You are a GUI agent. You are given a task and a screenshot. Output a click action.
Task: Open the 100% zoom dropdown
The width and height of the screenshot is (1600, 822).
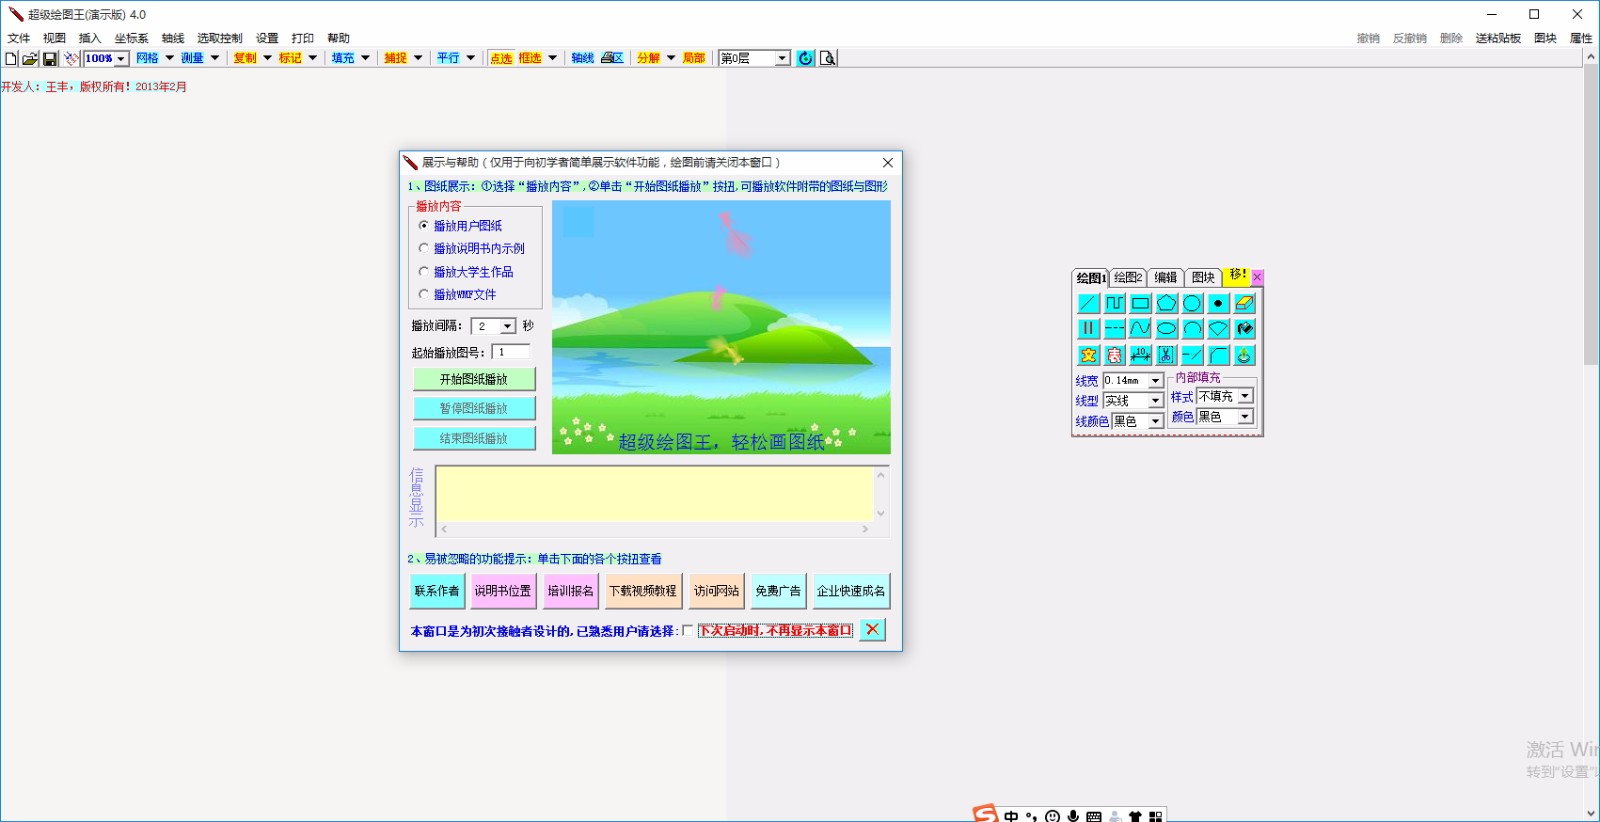coord(121,59)
